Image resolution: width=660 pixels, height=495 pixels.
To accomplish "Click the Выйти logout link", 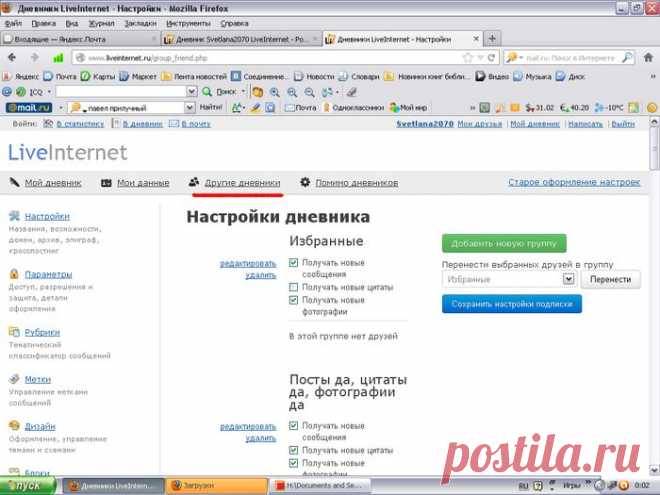I will point(623,124).
